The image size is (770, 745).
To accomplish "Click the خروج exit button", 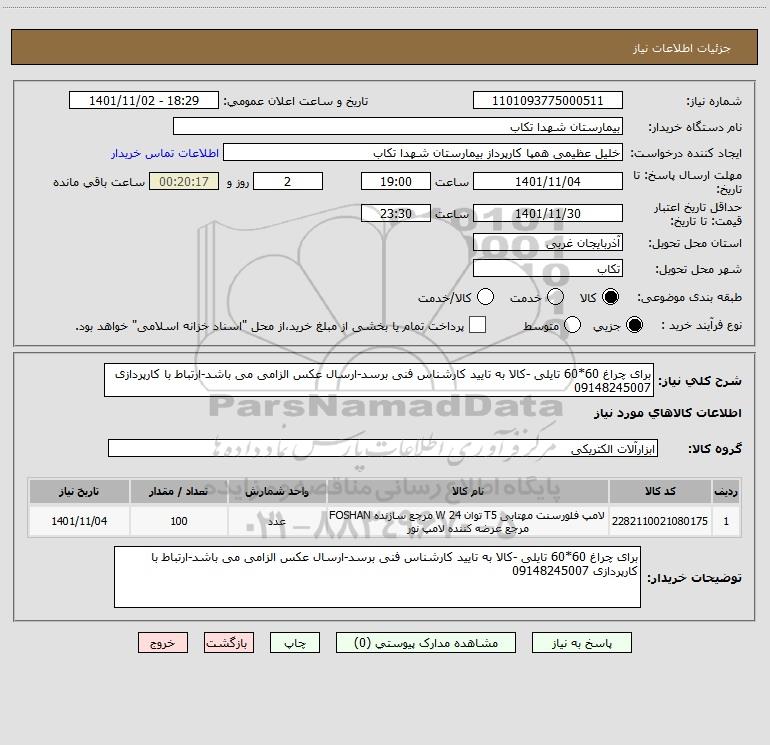I will tap(163, 643).
